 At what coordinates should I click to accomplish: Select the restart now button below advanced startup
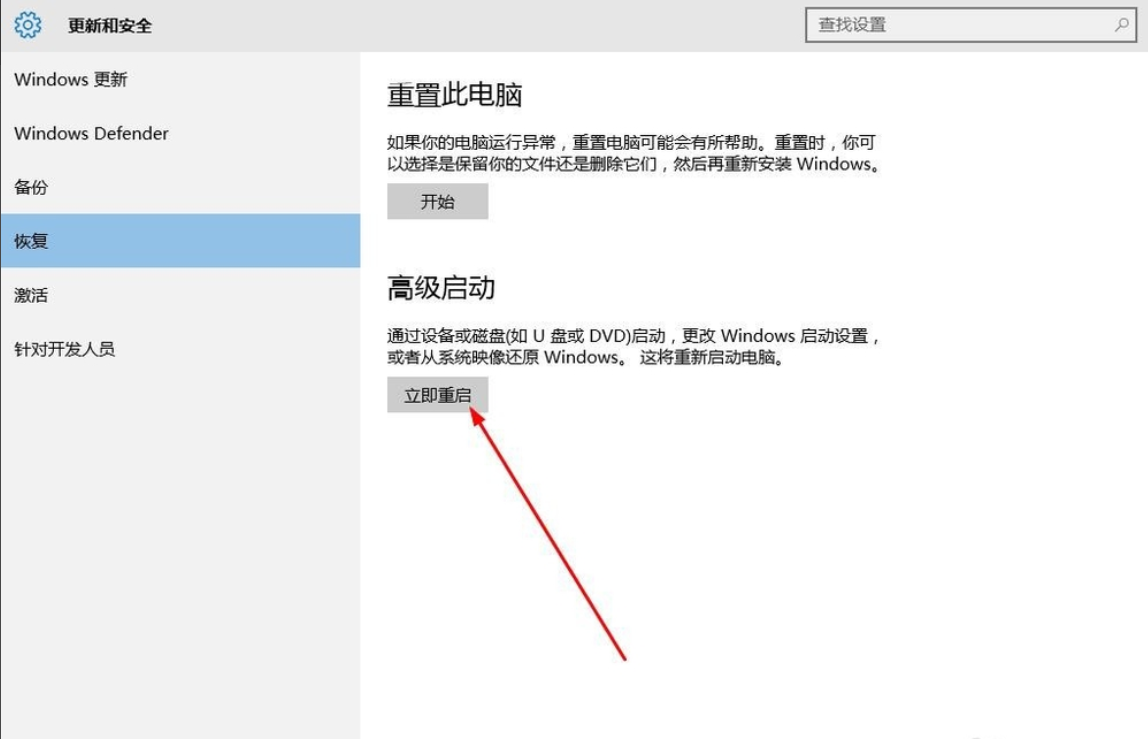click(x=437, y=395)
